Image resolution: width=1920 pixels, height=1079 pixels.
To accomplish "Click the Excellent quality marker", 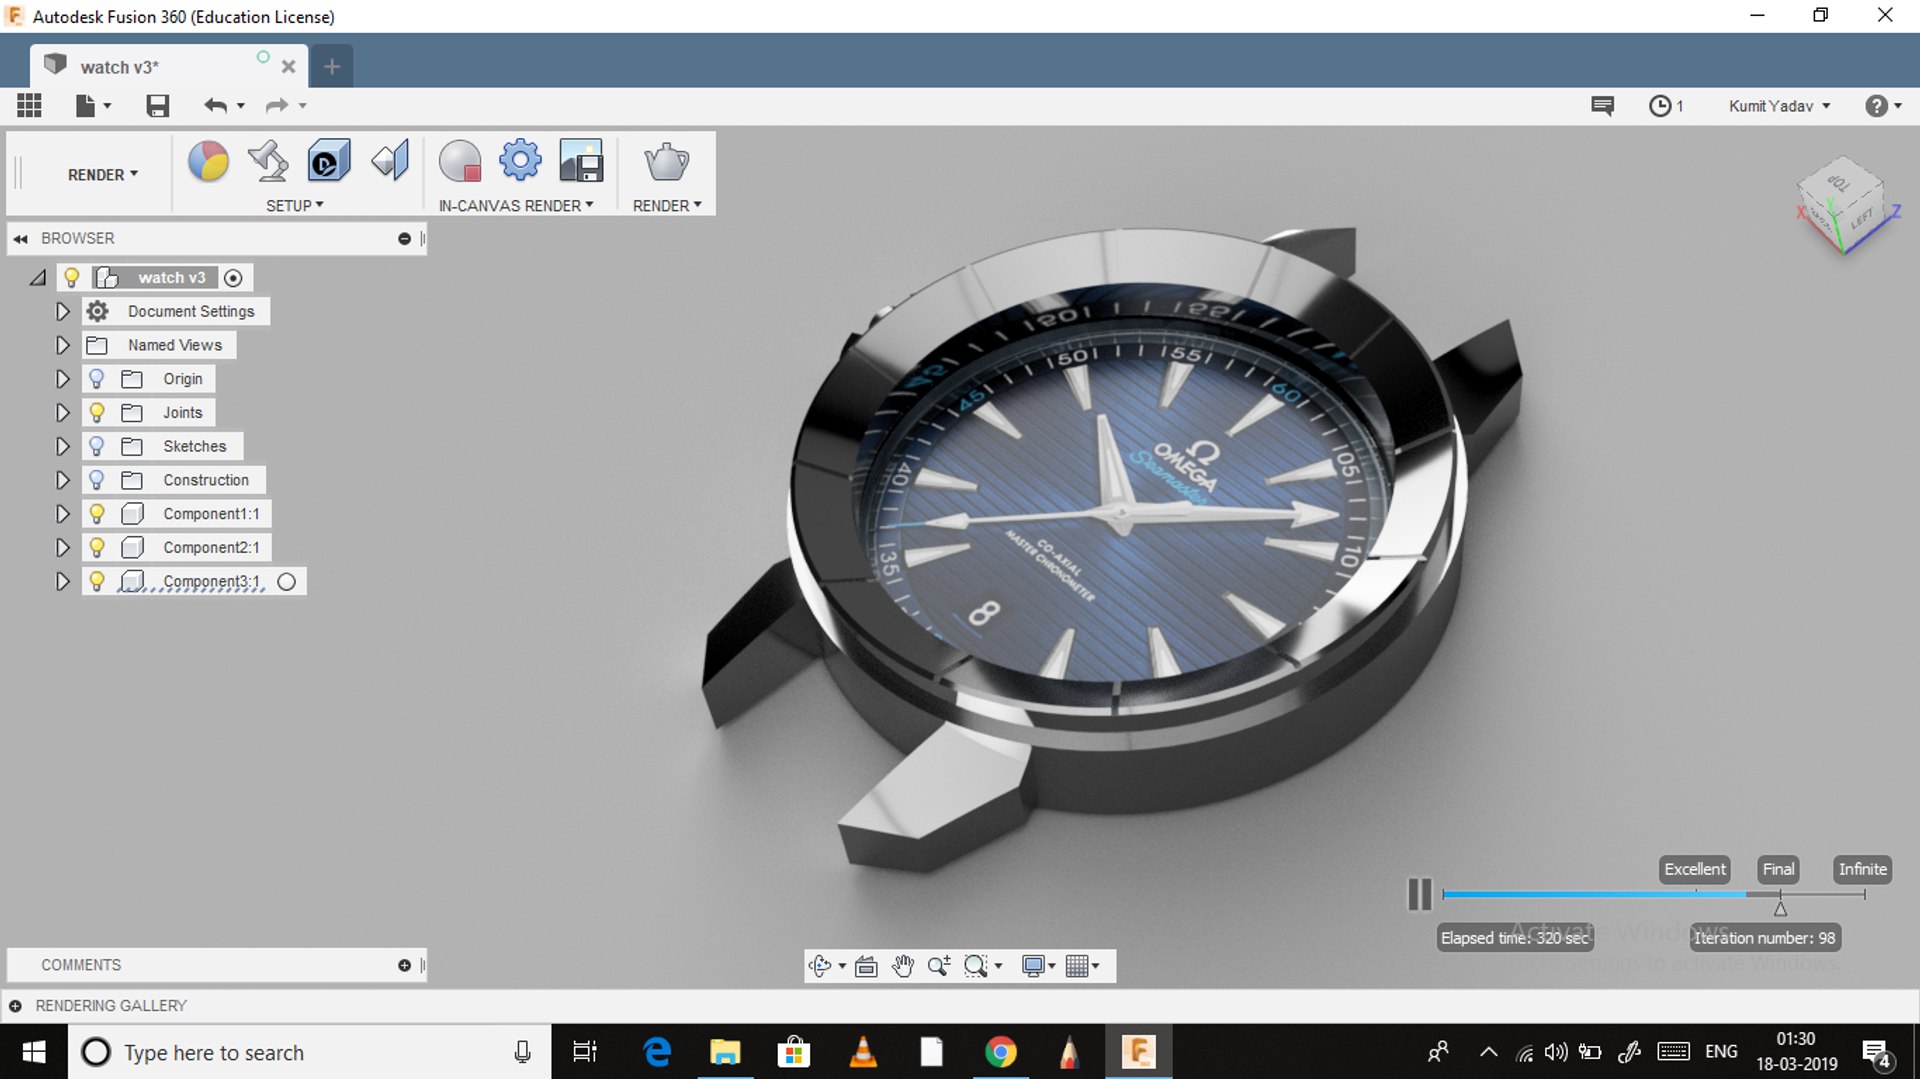I will 1695,869.
